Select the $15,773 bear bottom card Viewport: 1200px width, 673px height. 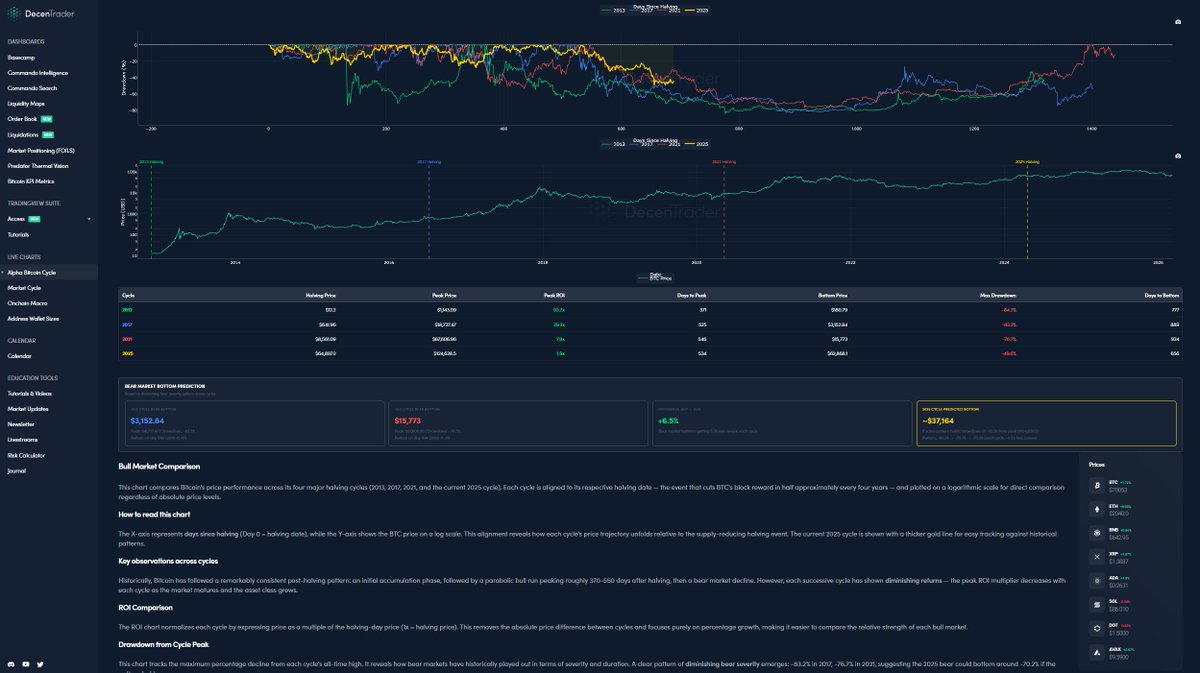[x=516, y=423]
